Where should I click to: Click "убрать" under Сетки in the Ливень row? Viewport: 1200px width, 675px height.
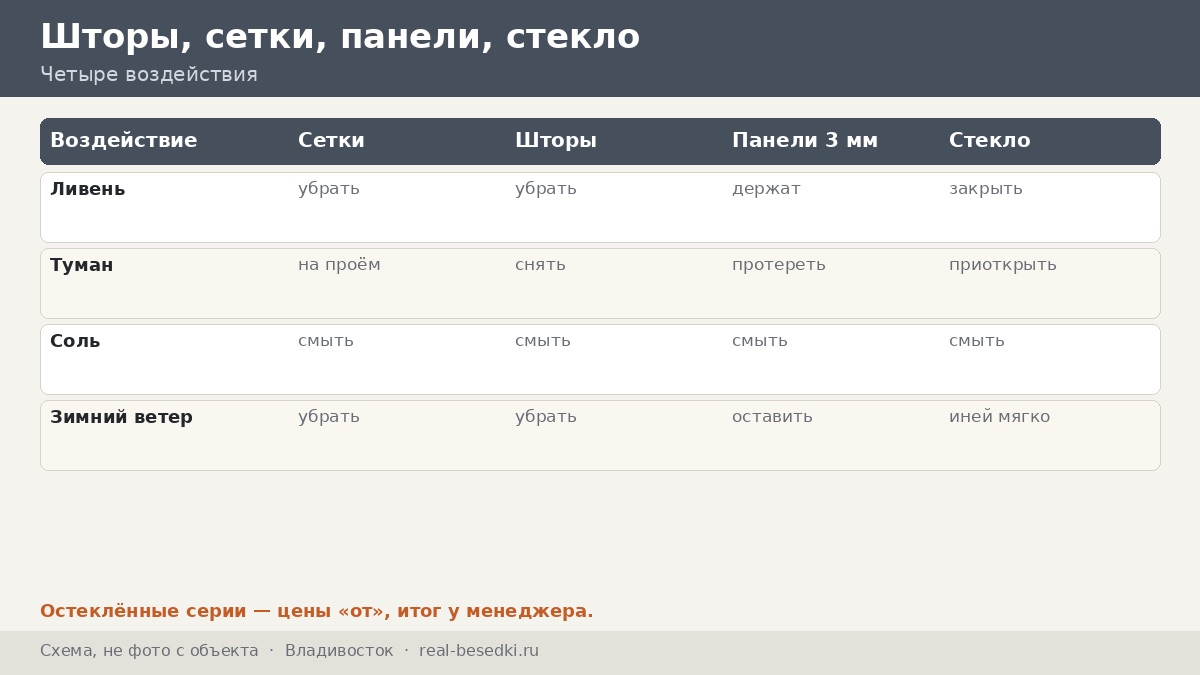(x=329, y=189)
